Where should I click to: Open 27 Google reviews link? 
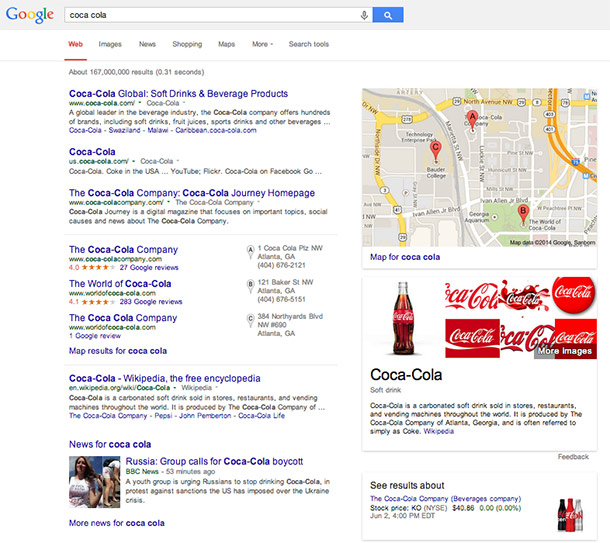(x=149, y=268)
